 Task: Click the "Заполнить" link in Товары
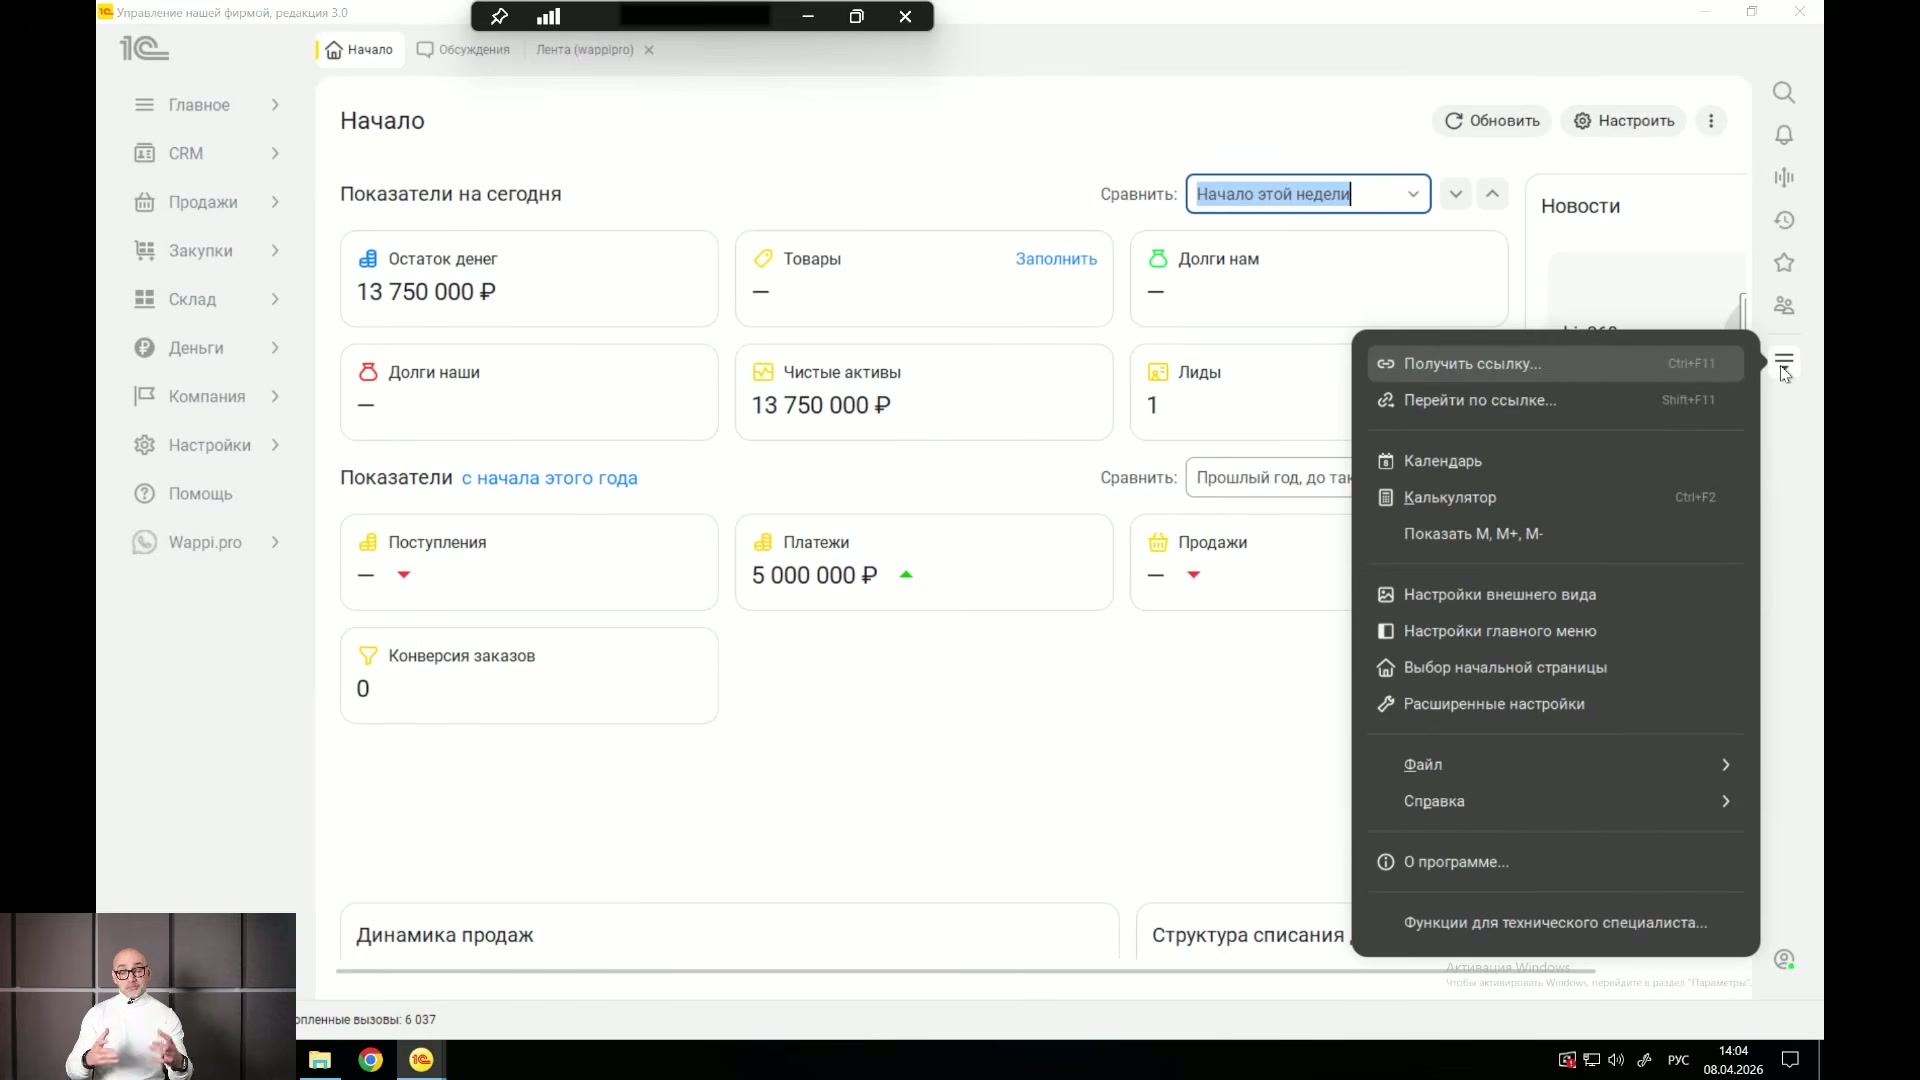[x=1056, y=259]
